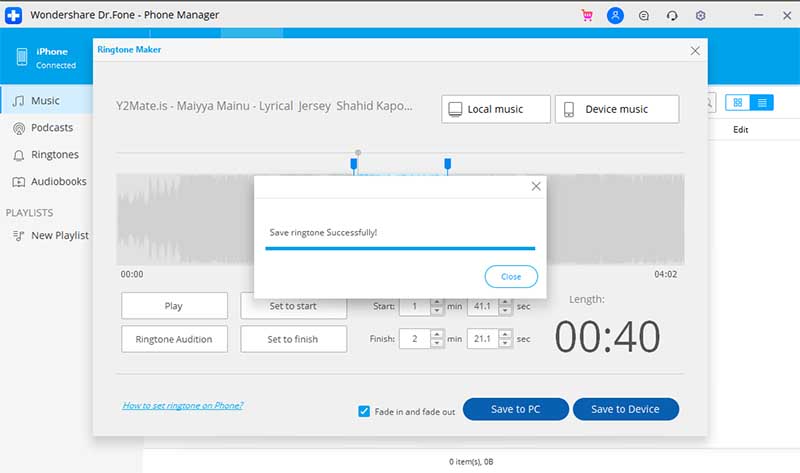Click the Start minutes field
Viewport: 800px width, 473px height.
(415, 306)
